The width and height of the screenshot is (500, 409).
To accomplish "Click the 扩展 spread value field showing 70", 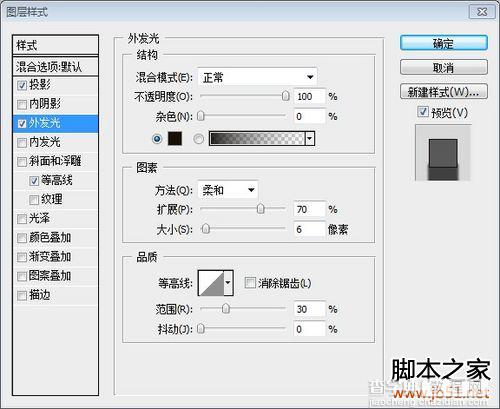I will click(309, 209).
